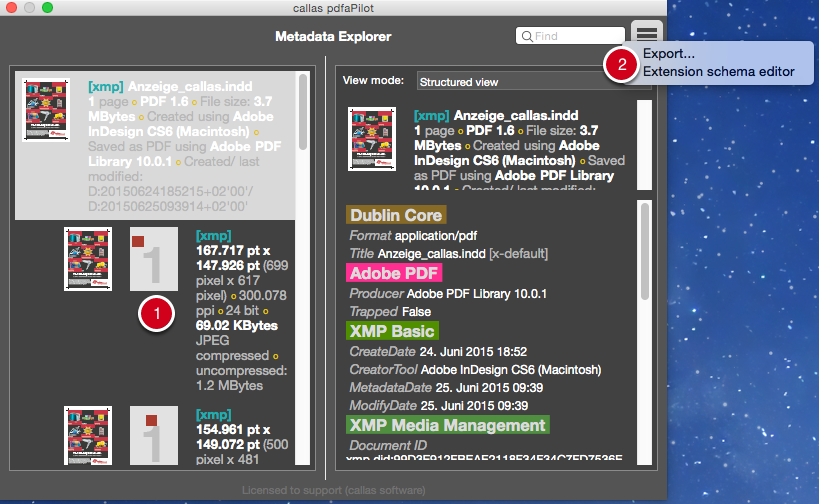Click [xmp] tag of 167.717 pt image

tap(213, 236)
